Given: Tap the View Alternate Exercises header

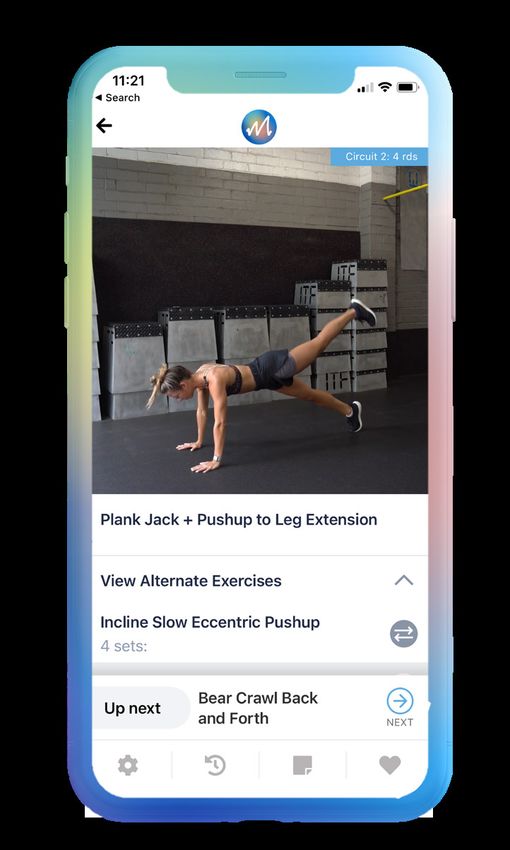Looking at the screenshot, I should tap(191, 581).
